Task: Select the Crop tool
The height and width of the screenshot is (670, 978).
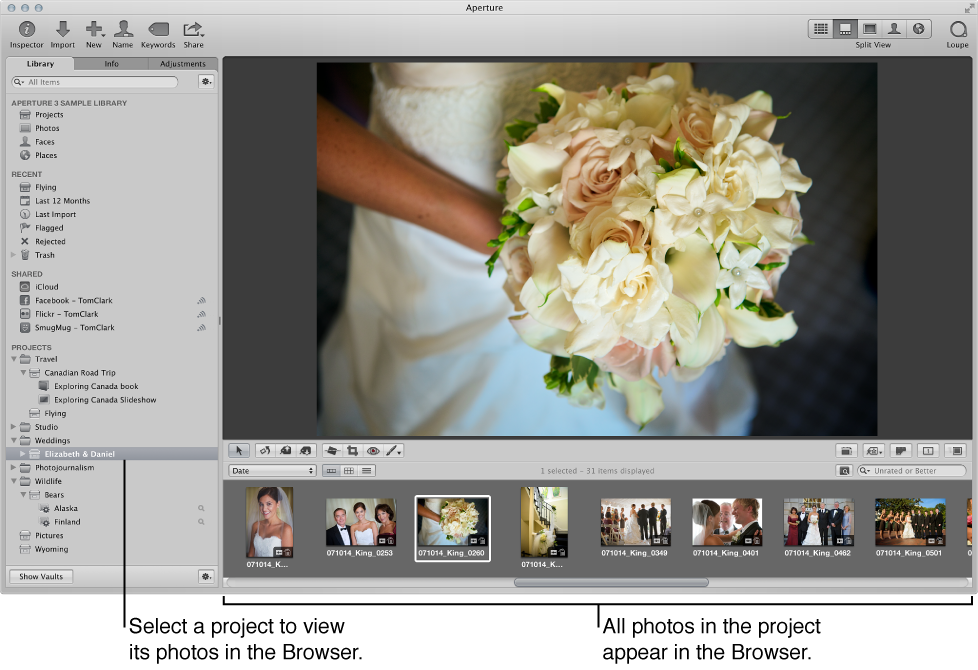Action: (x=352, y=451)
